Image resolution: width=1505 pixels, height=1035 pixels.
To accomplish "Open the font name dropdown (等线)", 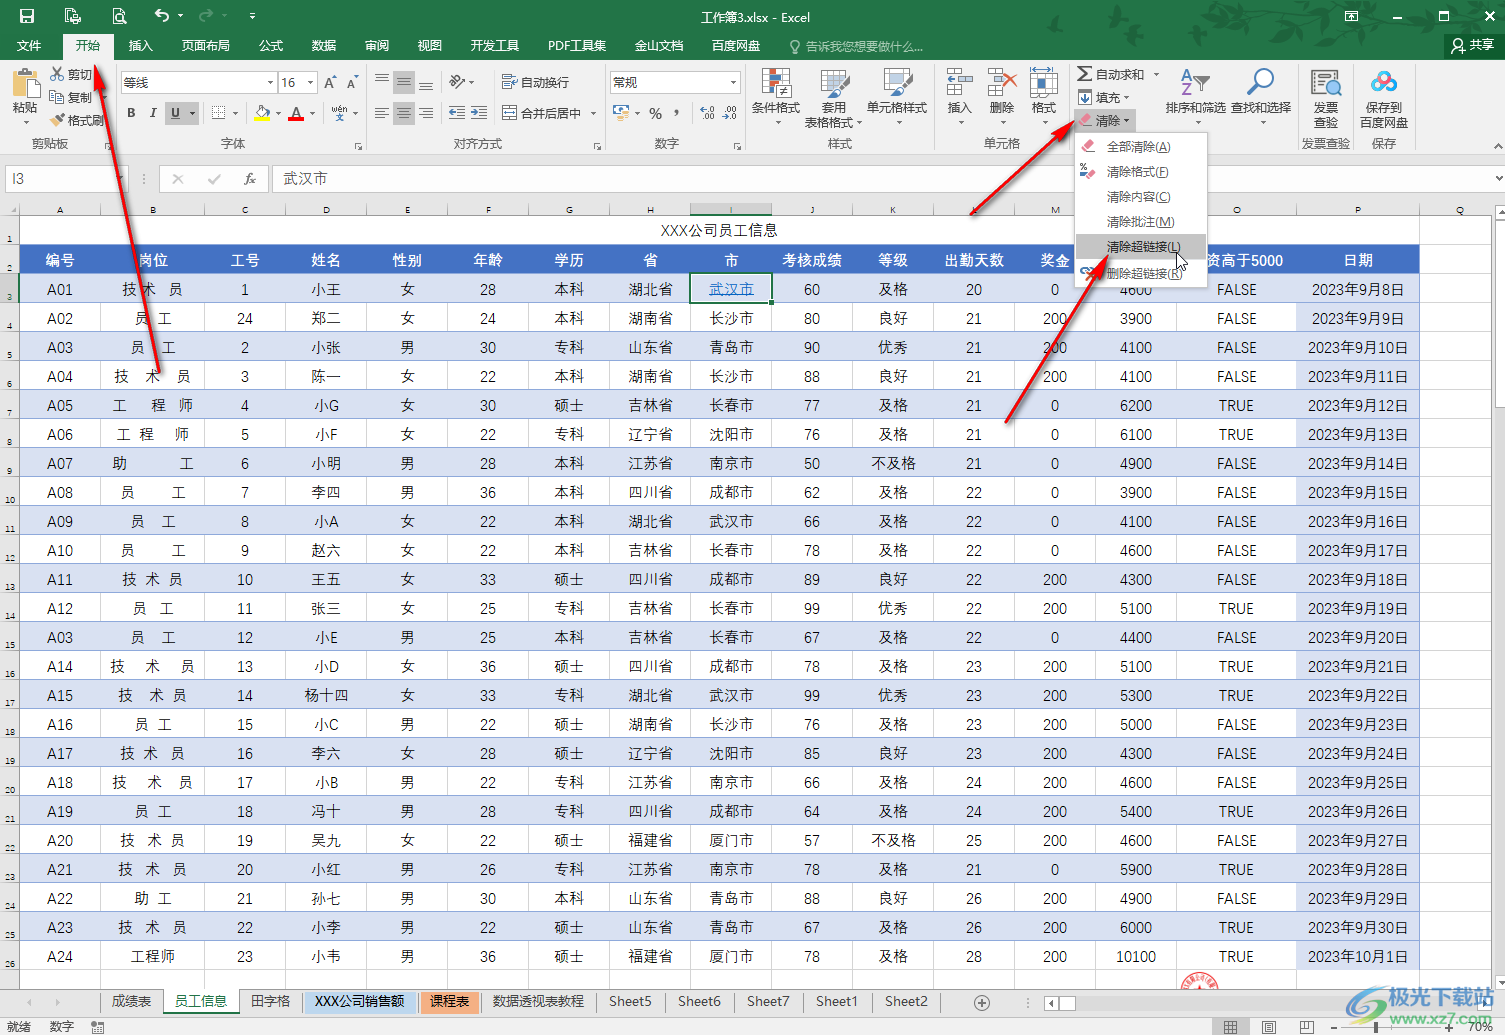I will point(270,83).
